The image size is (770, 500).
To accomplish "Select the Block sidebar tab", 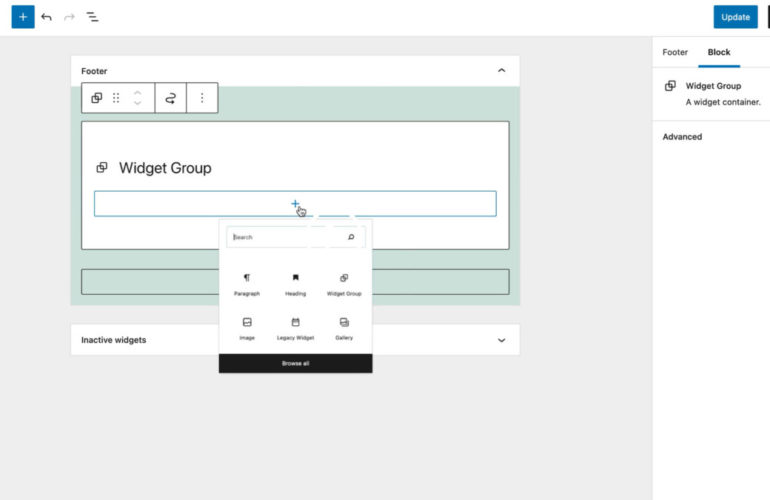I will tap(719, 52).
